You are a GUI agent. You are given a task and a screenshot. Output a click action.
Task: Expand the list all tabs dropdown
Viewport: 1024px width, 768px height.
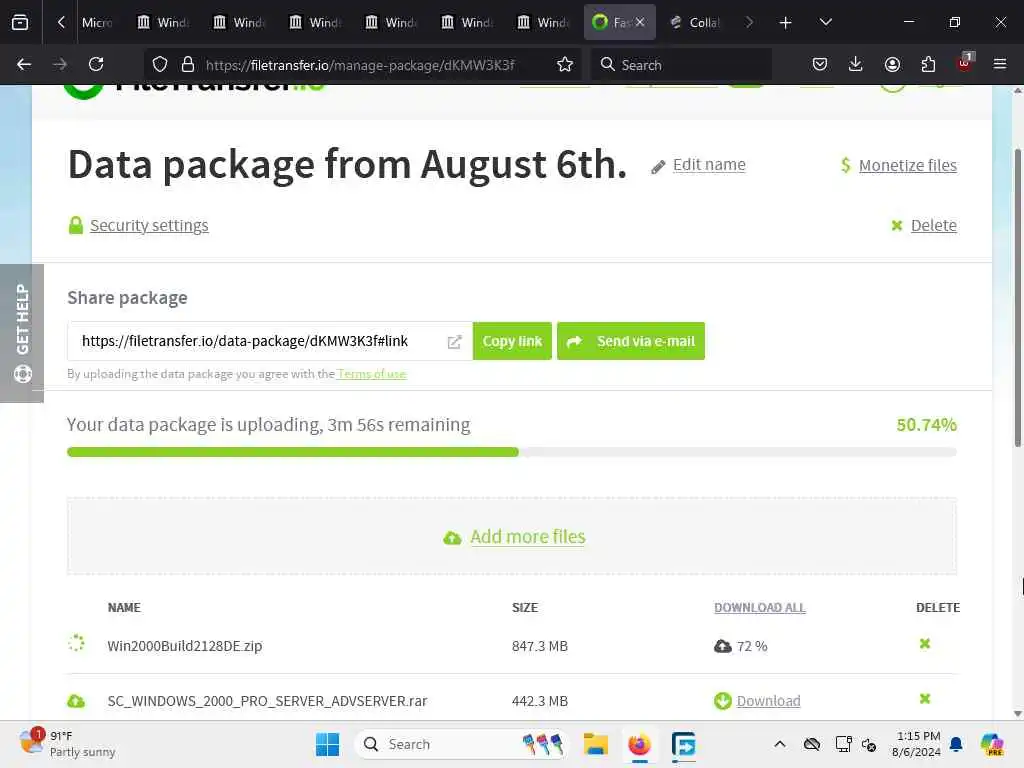tap(825, 22)
